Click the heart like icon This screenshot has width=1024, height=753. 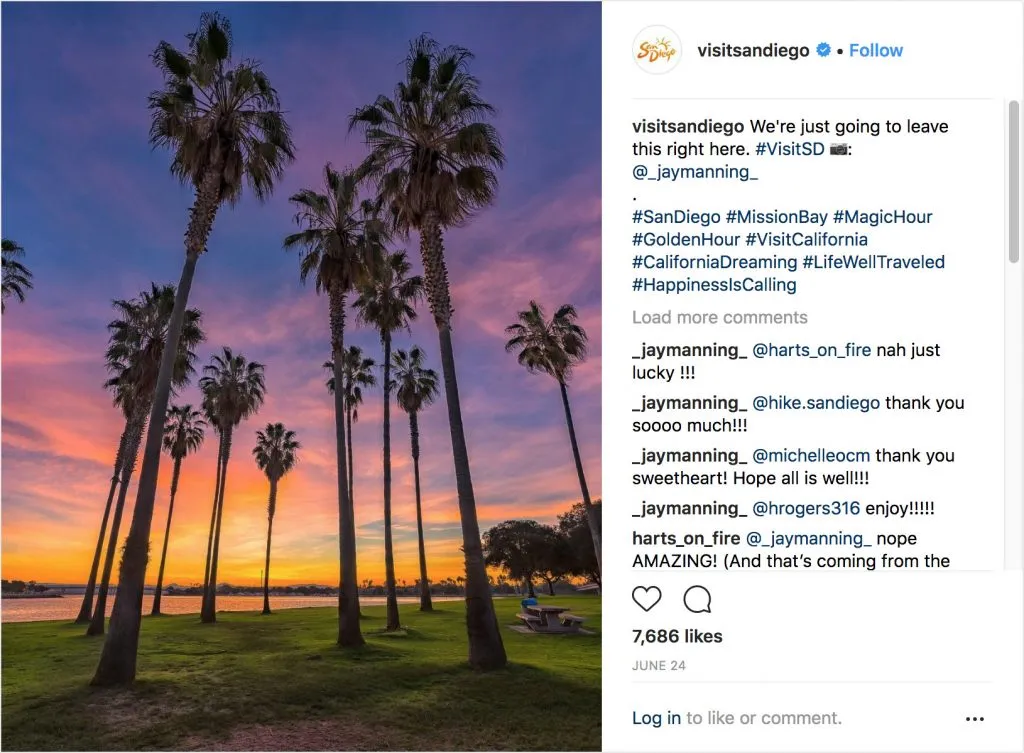click(647, 599)
